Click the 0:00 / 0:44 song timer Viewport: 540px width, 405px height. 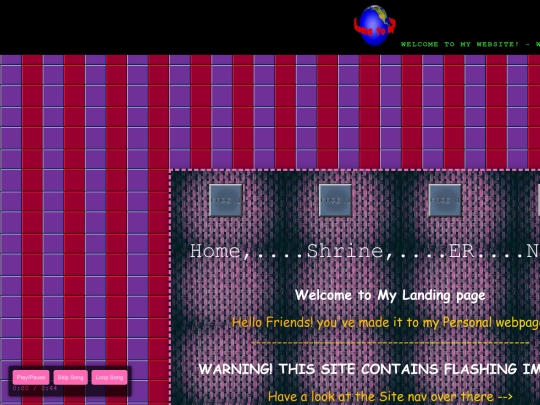pyautogui.click(x=35, y=388)
